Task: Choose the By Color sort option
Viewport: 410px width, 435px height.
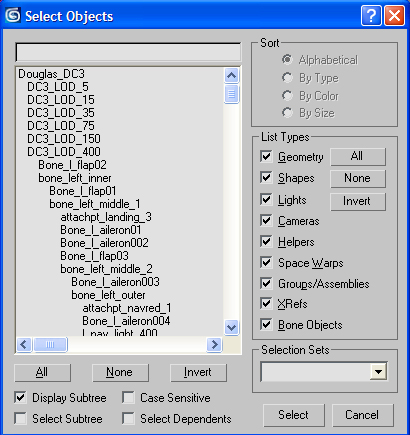Action: pyautogui.click(x=287, y=96)
